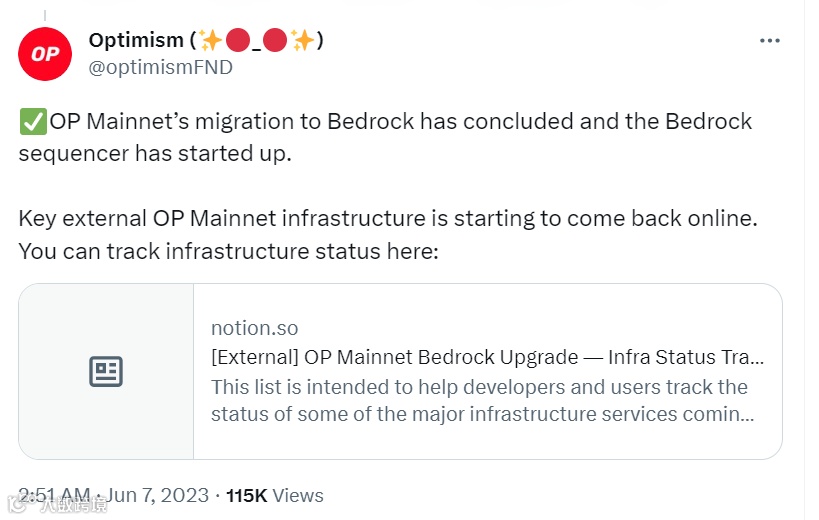Click the right sparkle emoji in display name
The width and height of the screenshot is (819, 520).
tap(304, 41)
